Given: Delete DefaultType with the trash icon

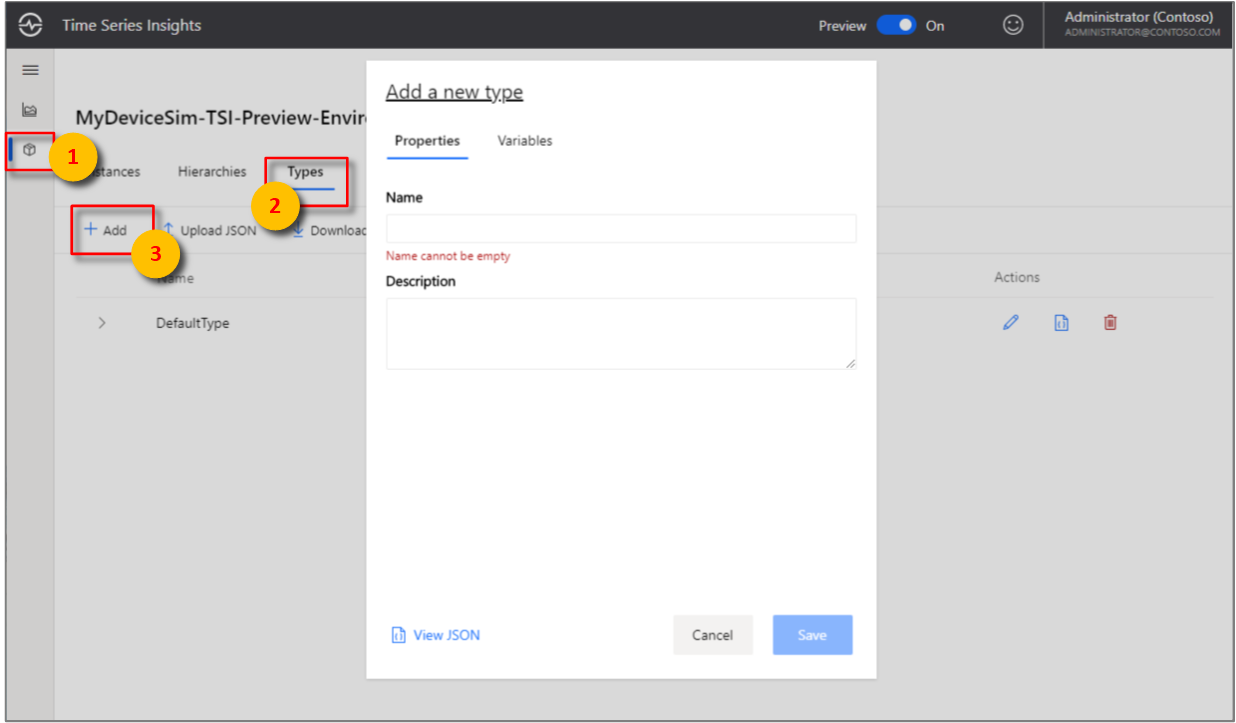Looking at the screenshot, I should (x=1110, y=322).
